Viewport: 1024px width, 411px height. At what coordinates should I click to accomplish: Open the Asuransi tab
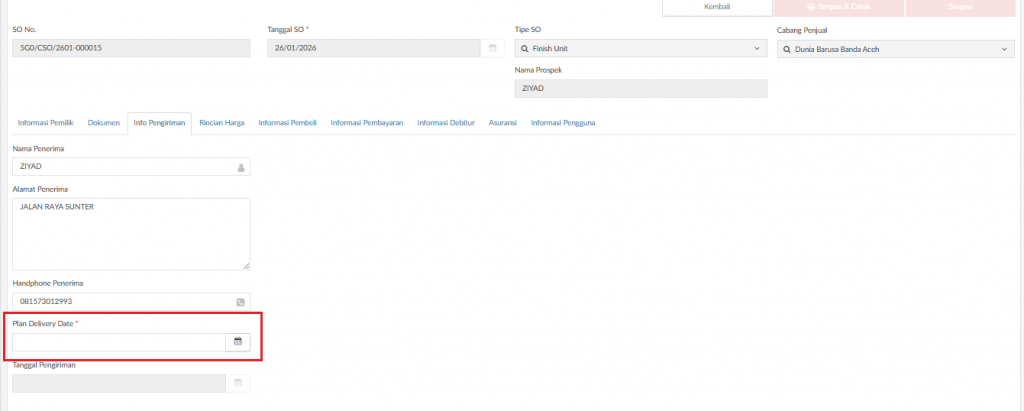tap(502, 123)
